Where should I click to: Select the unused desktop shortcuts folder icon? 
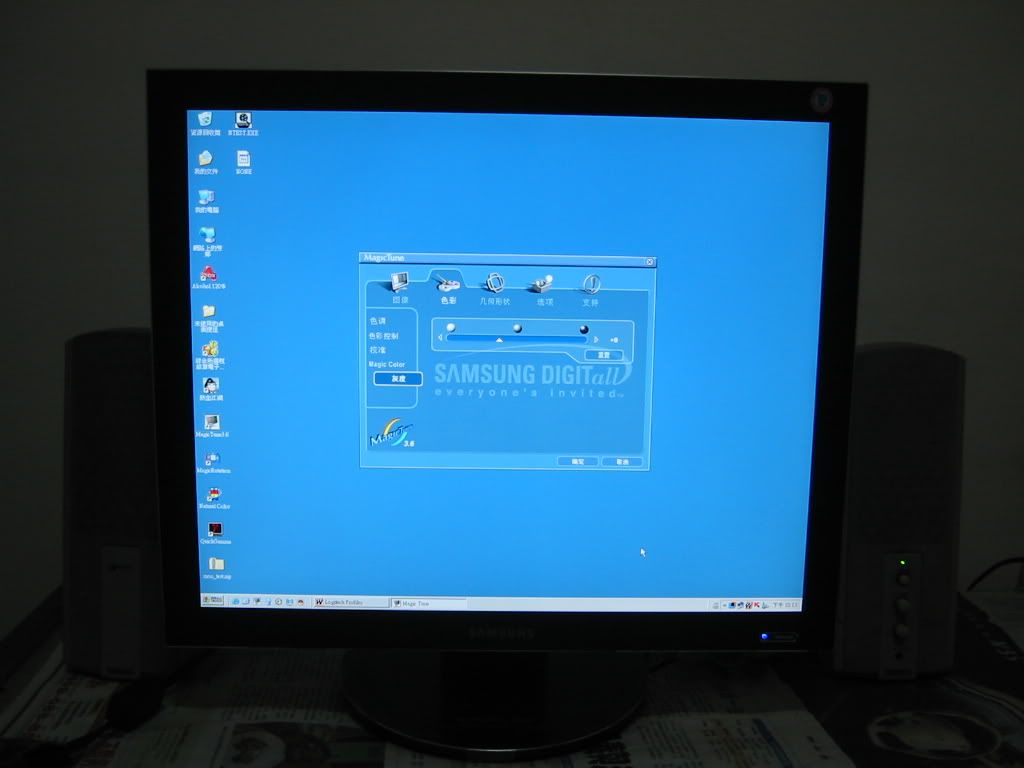coord(209,317)
